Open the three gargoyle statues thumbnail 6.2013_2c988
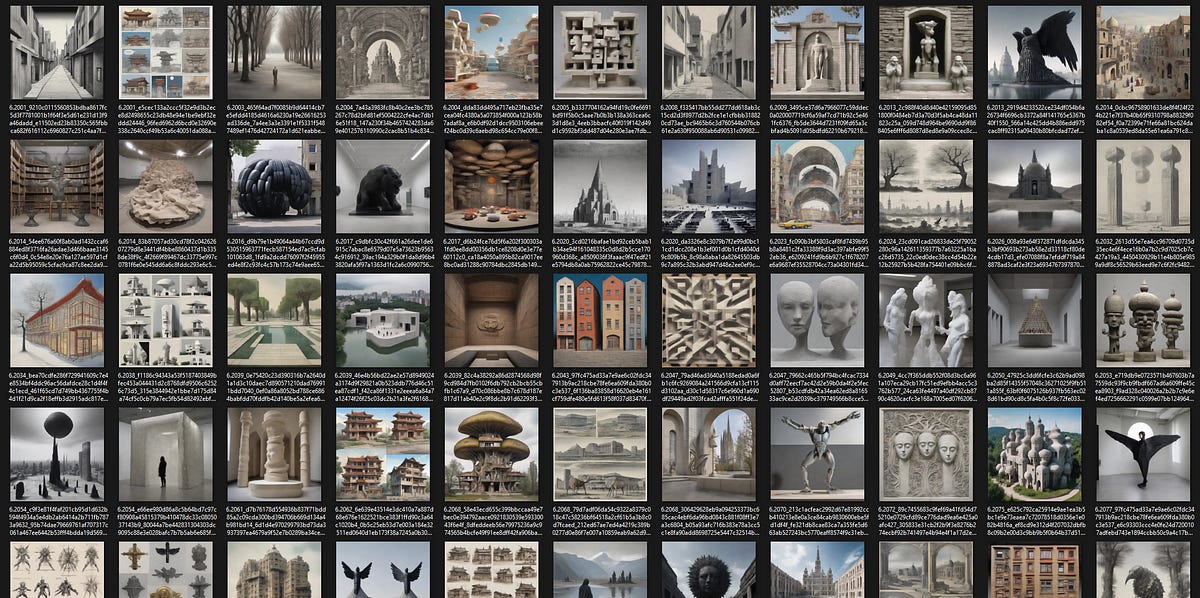1200x598 pixels. click(x=926, y=52)
